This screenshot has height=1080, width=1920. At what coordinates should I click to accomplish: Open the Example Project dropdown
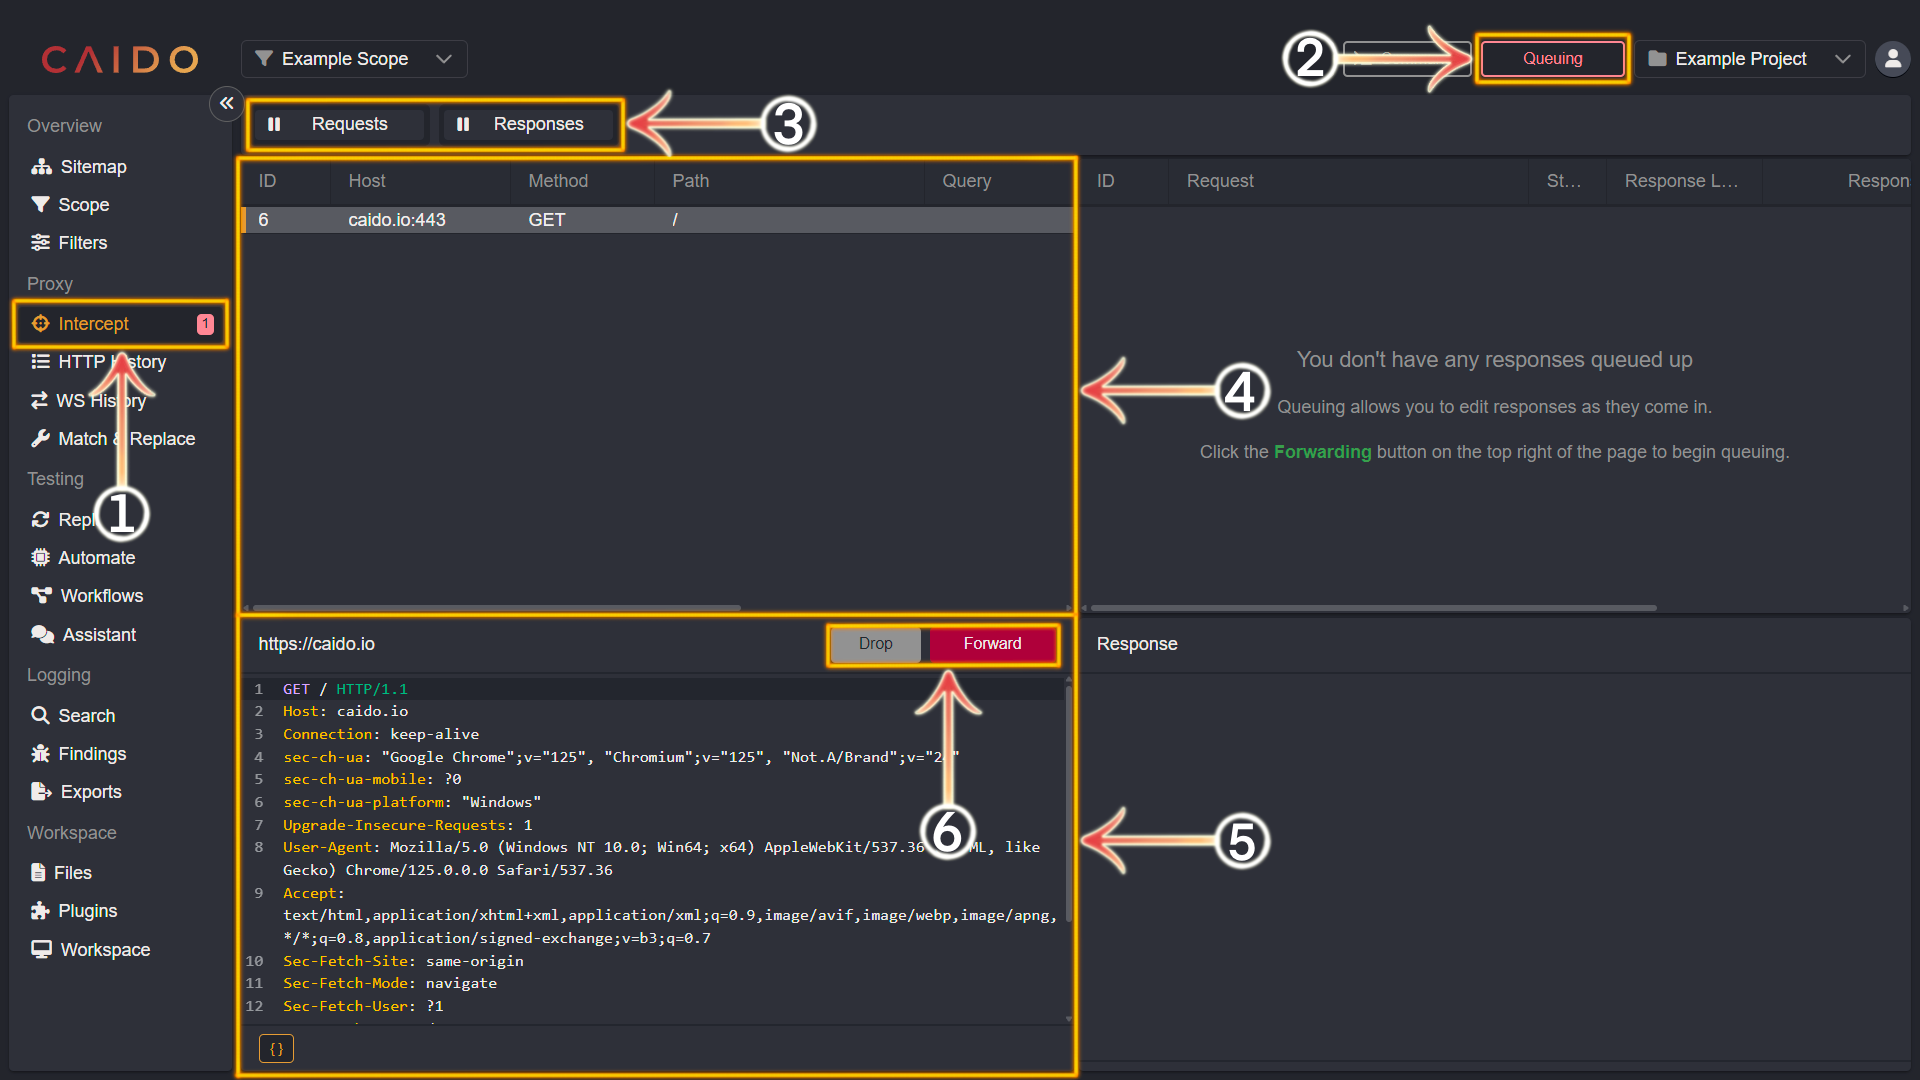[x=1750, y=59]
